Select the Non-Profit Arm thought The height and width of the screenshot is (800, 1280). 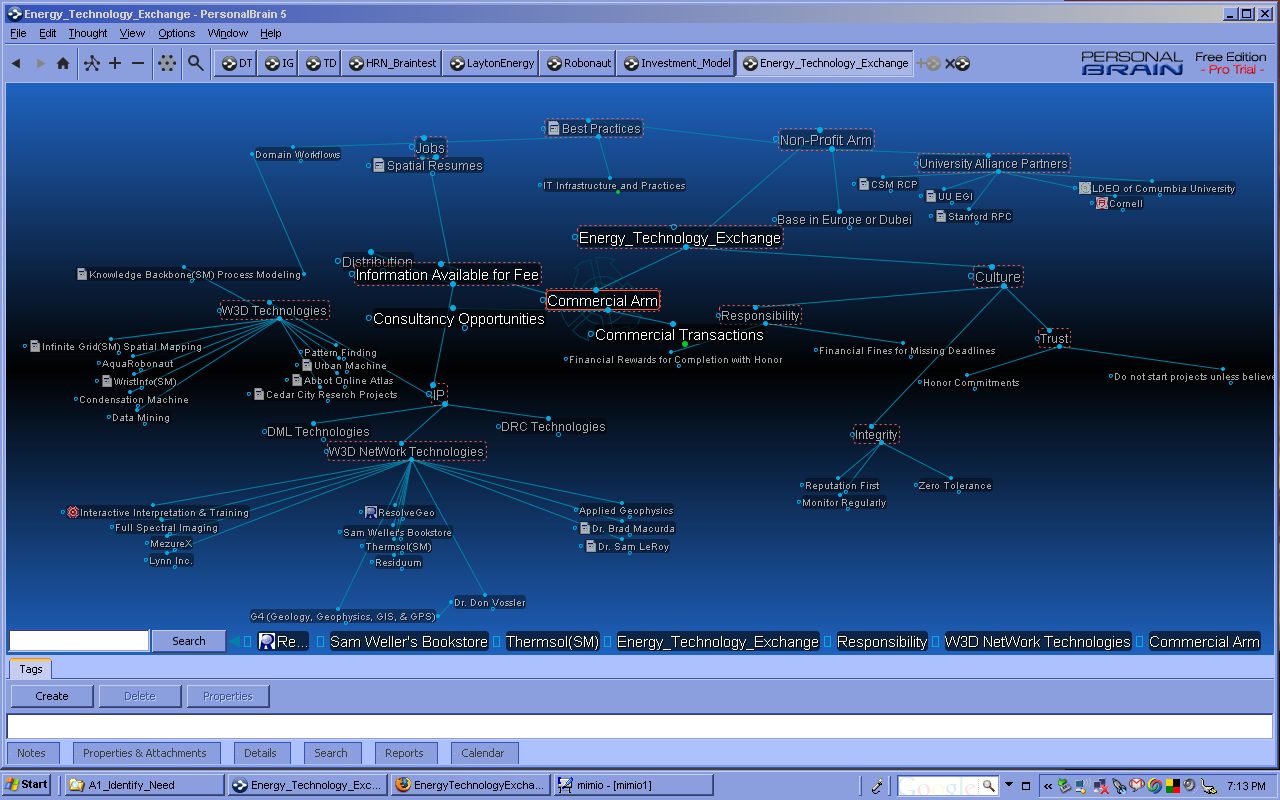(826, 140)
